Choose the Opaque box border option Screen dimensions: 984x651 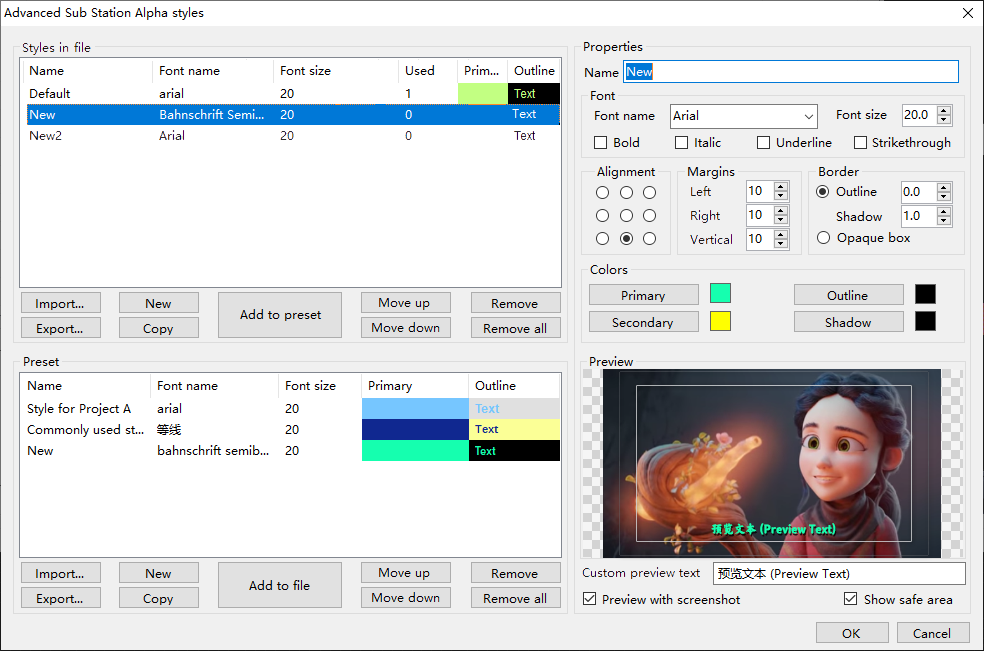click(823, 238)
